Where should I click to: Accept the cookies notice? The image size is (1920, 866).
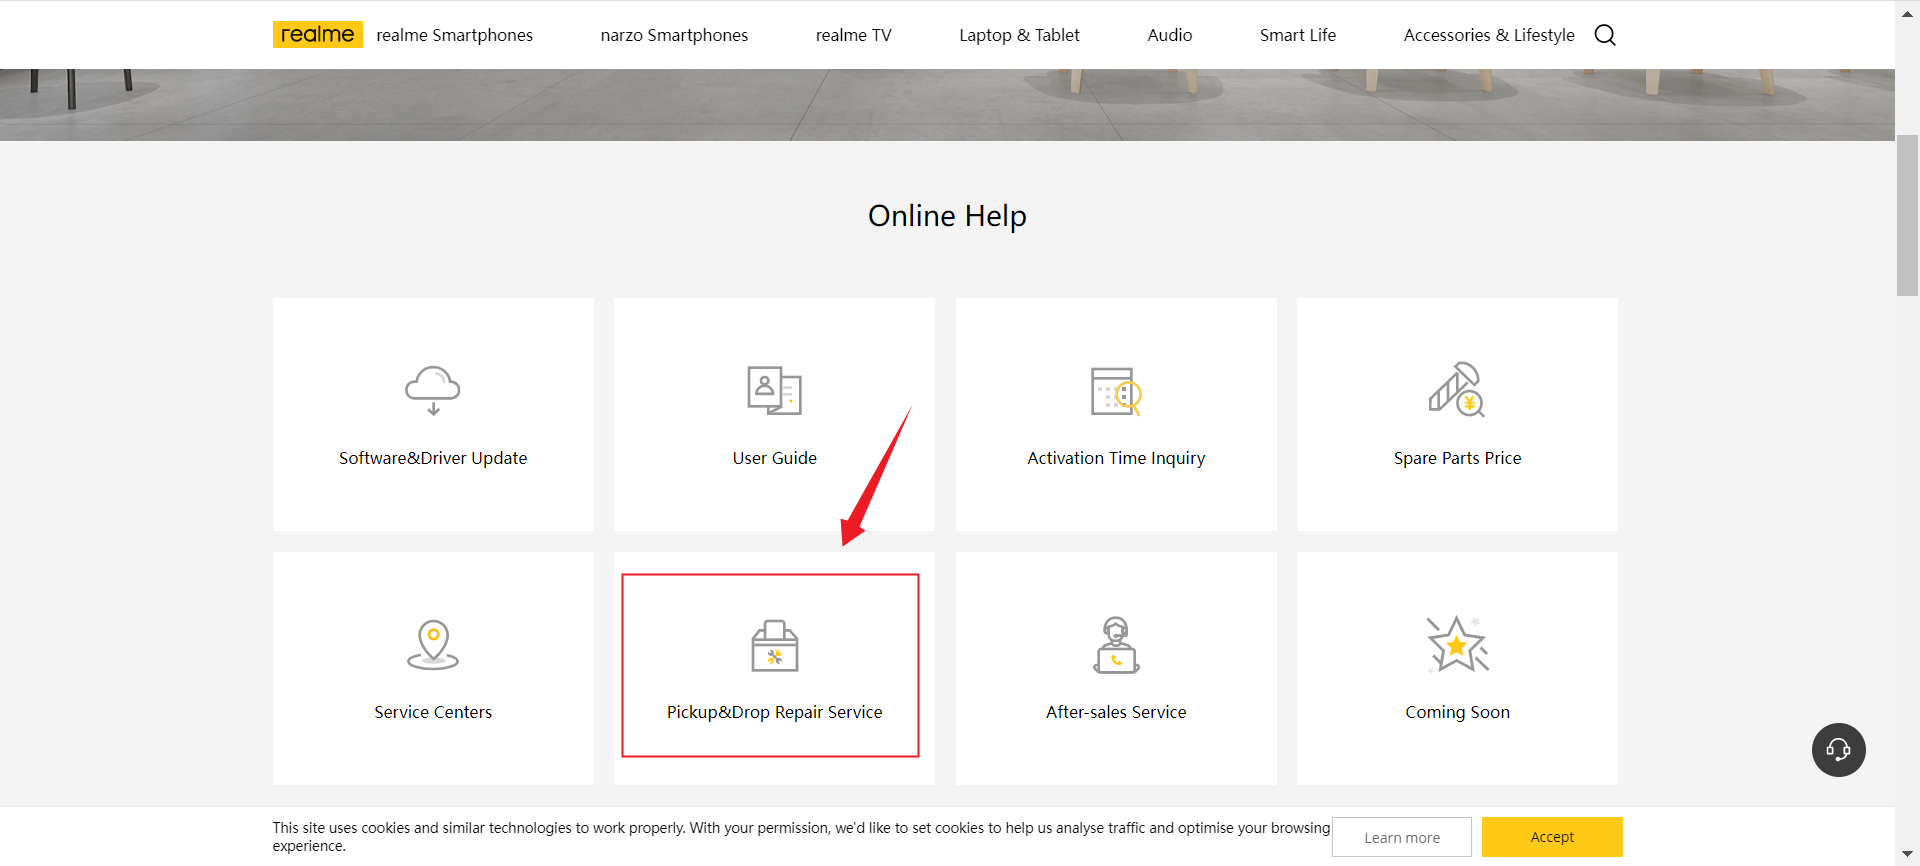[1552, 837]
